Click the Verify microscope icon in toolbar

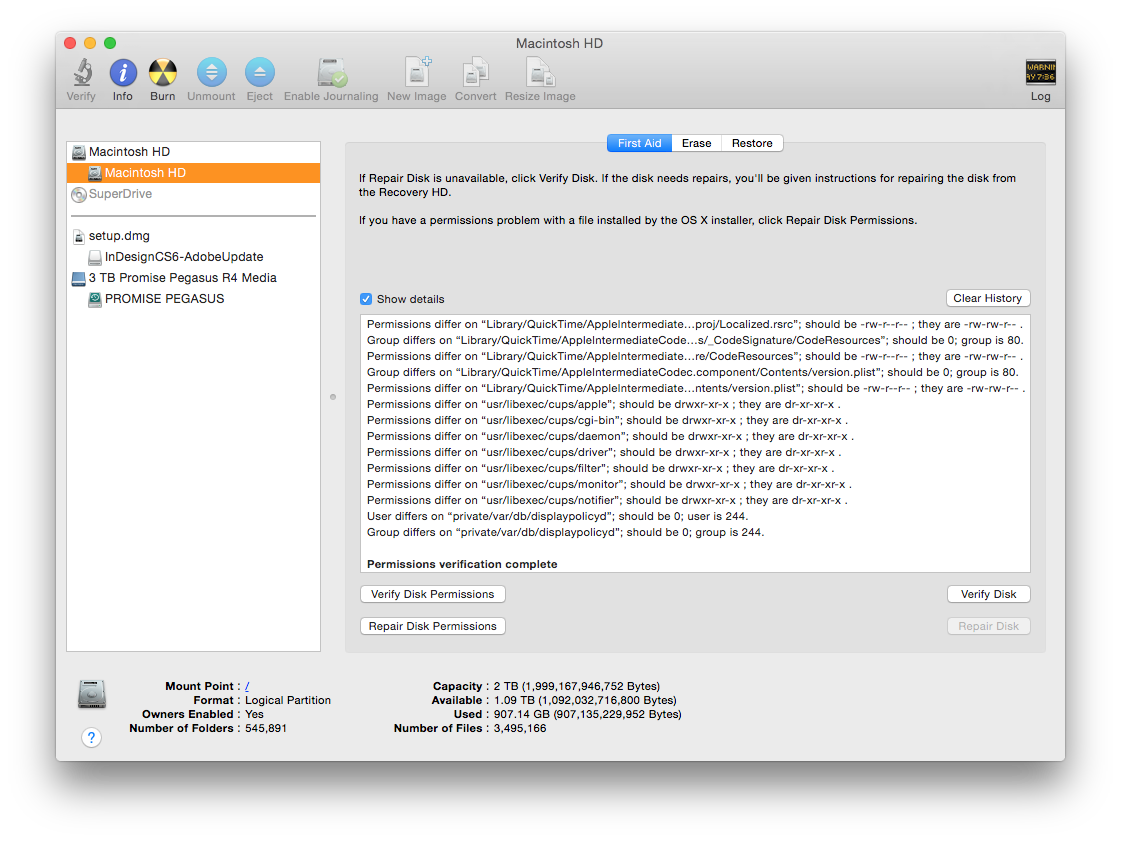(82, 73)
